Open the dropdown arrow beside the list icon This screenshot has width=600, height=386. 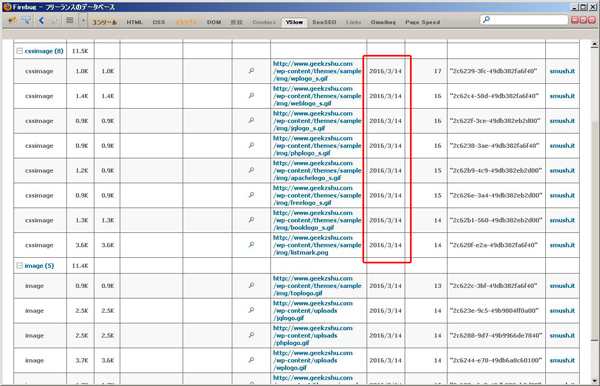[83, 21]
